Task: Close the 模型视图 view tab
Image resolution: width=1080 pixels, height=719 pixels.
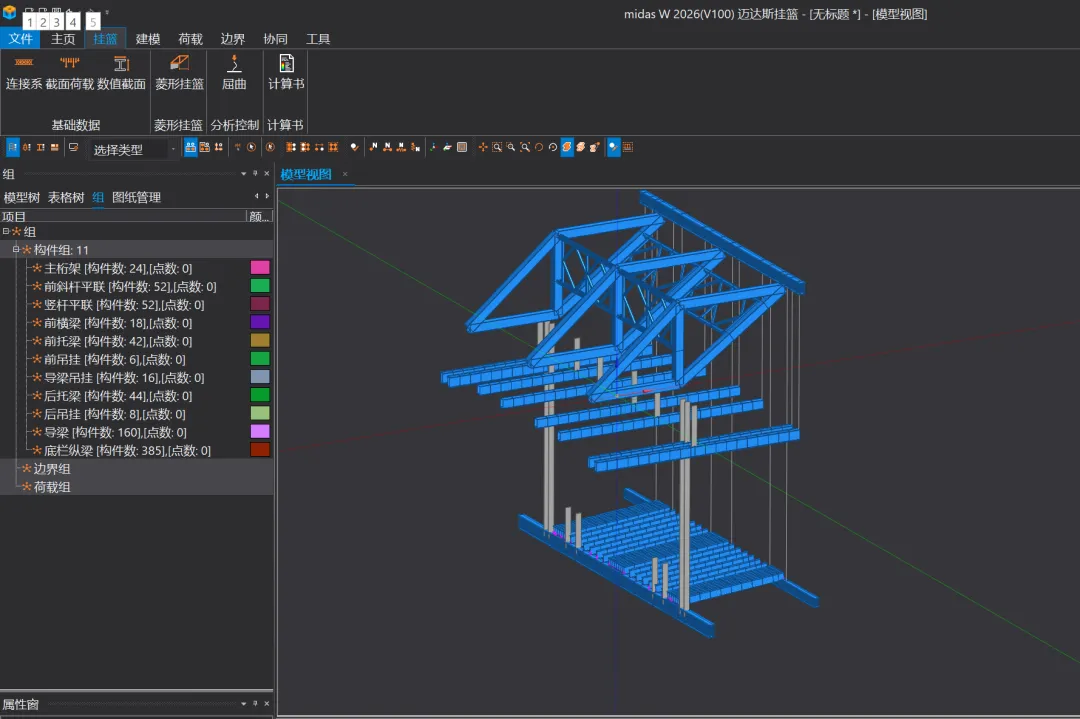Action: [345, 174]
